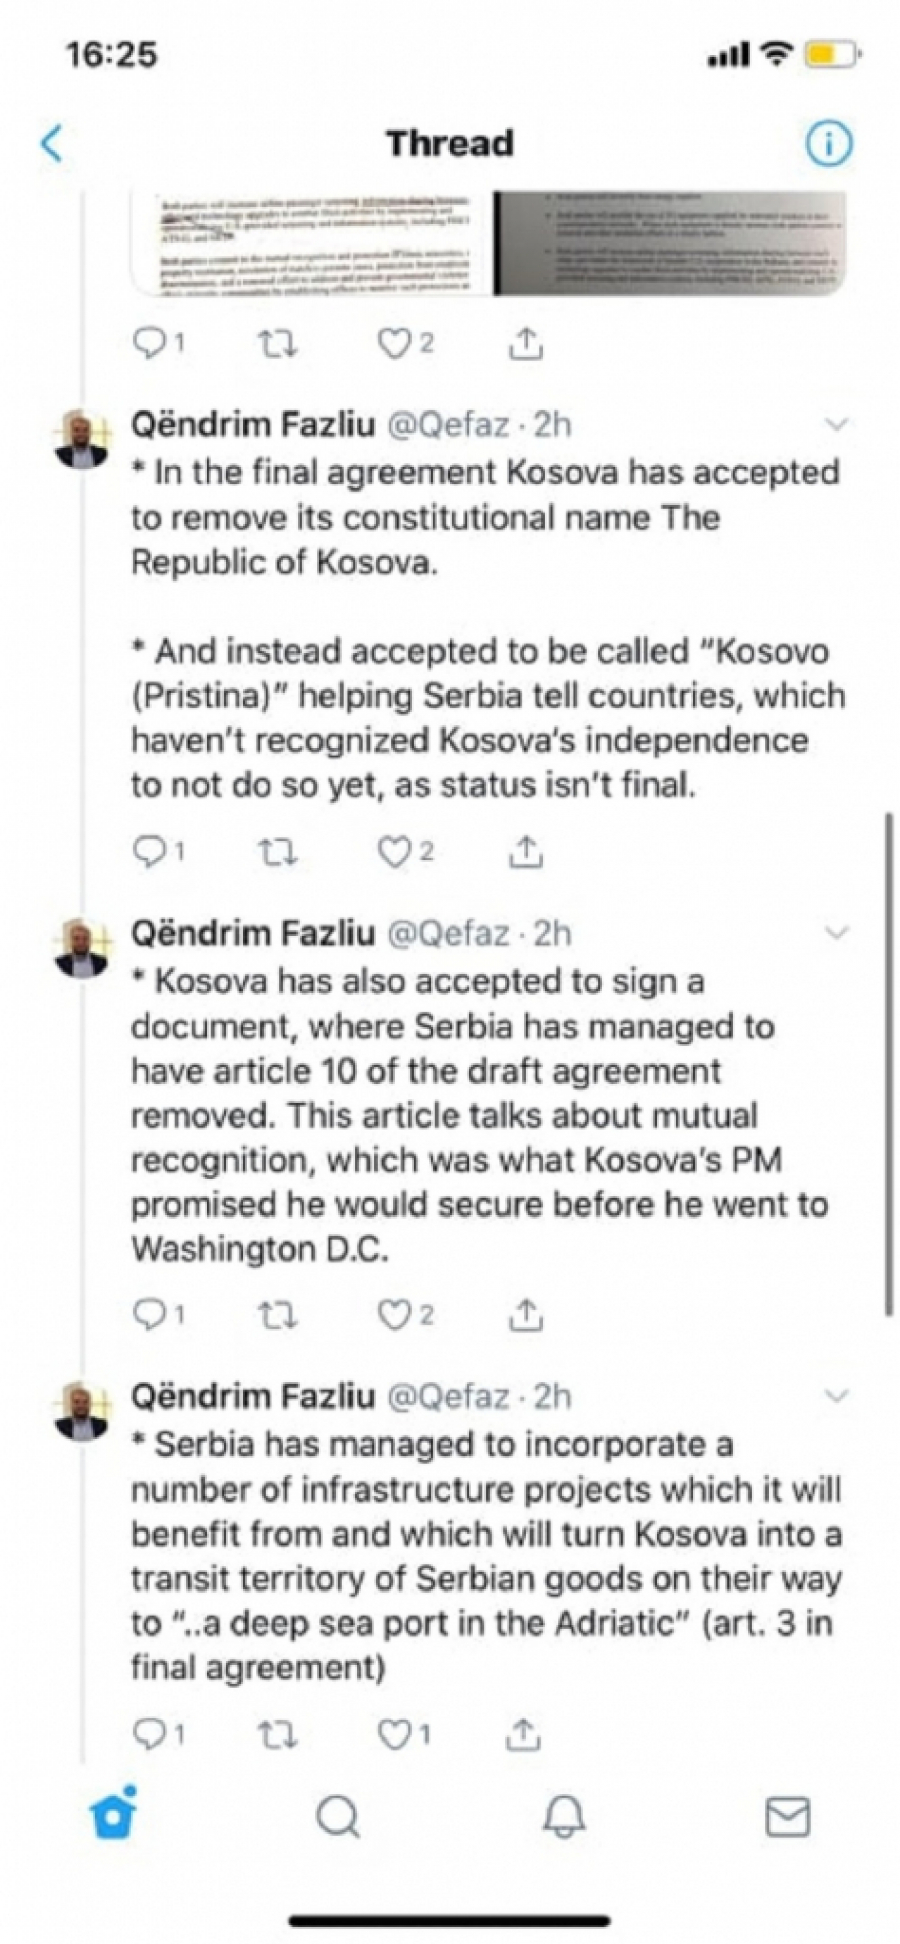Share the 'constitutional name' tweet
900x1944 pixels.
(x=525, y=851)
